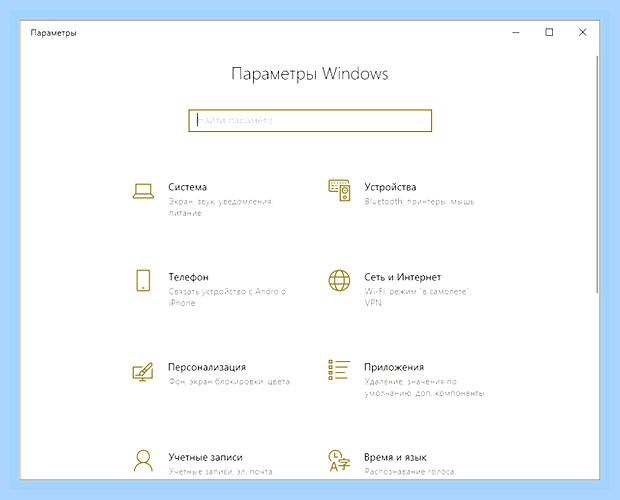Viewport: 620px width, 500px height.
Task: Open the Время и язык clock icon
Action: click(x=339, y=461)
